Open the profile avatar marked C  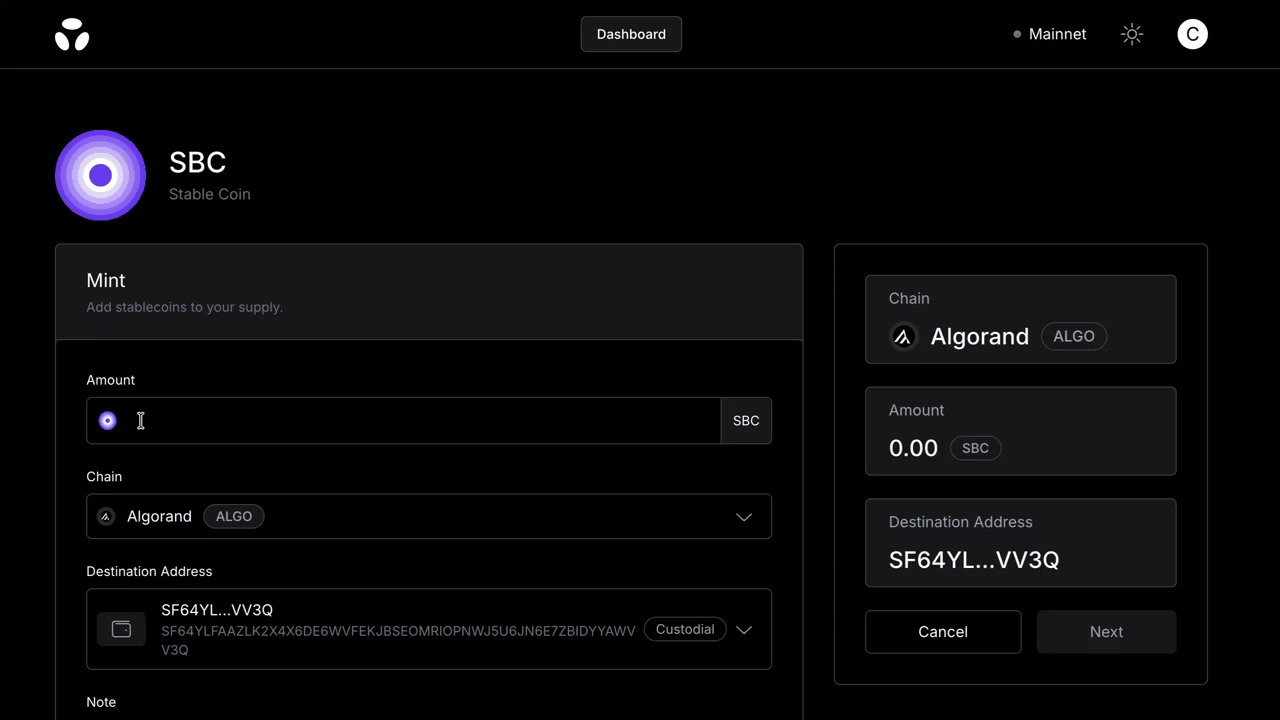1192,34
